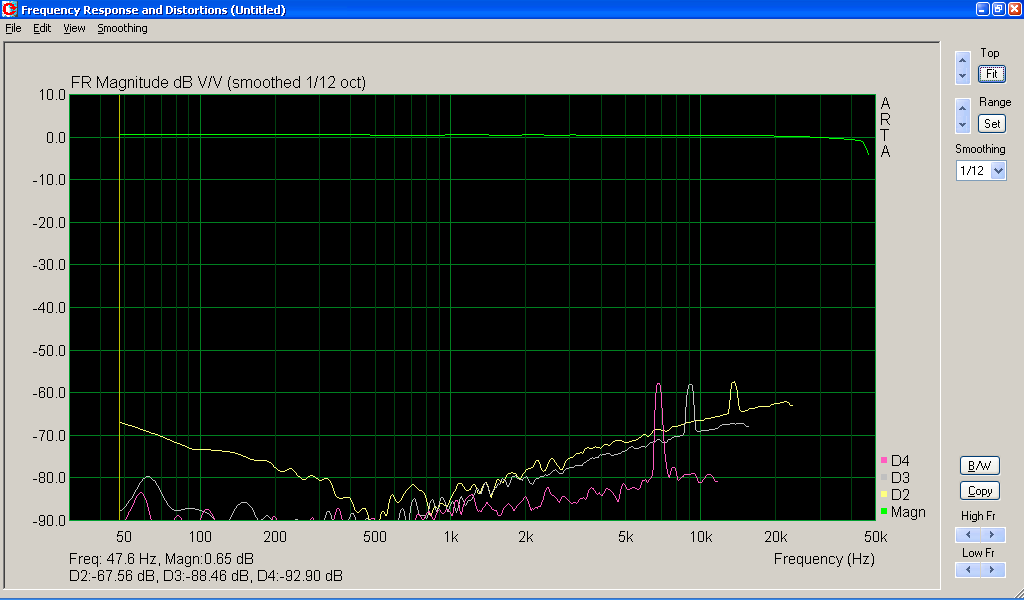The image size is (1024, 600).
Task: Click the gray D3 legend swatch
Action: coord(884,478)
